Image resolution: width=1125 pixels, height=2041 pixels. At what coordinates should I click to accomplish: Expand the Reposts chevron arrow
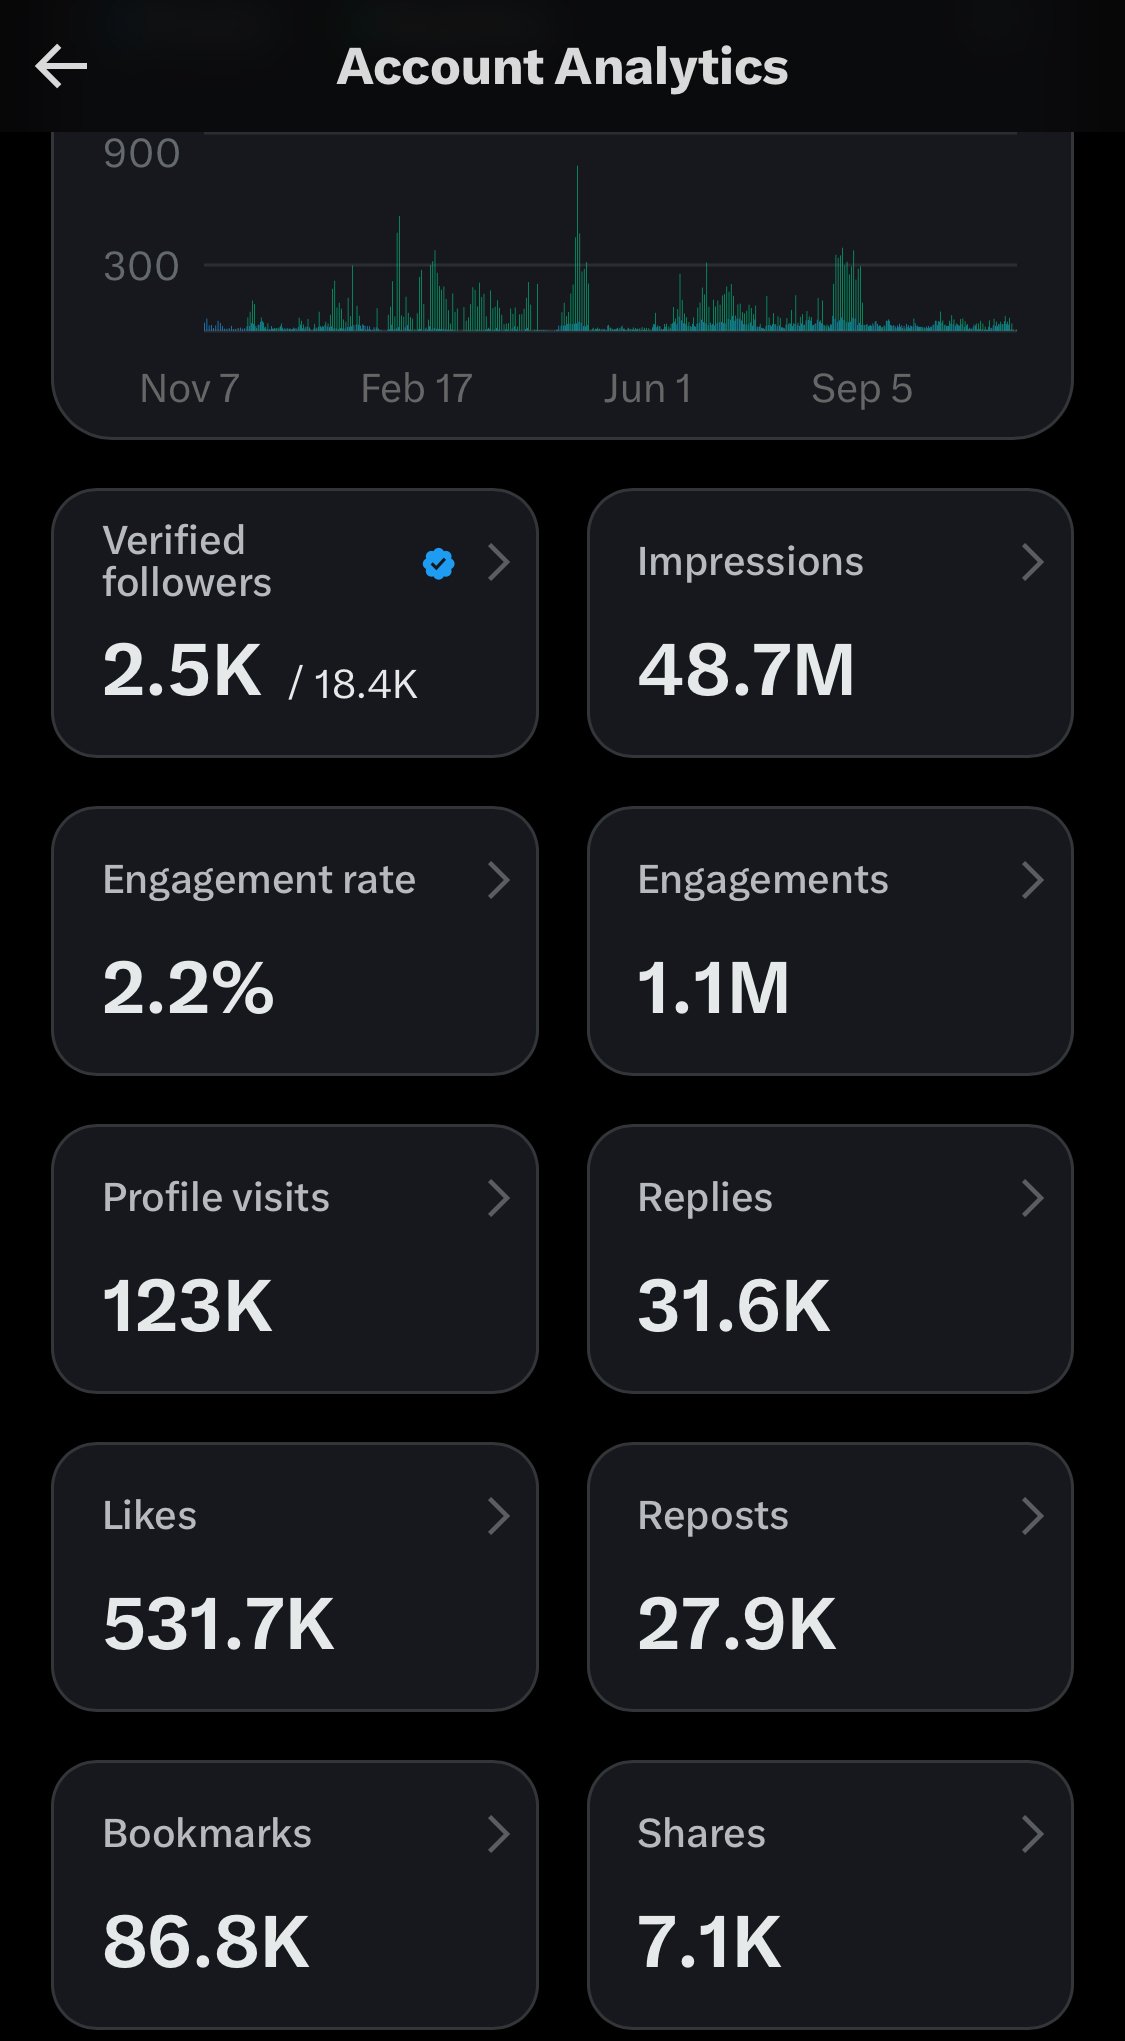(1033, 1516)
